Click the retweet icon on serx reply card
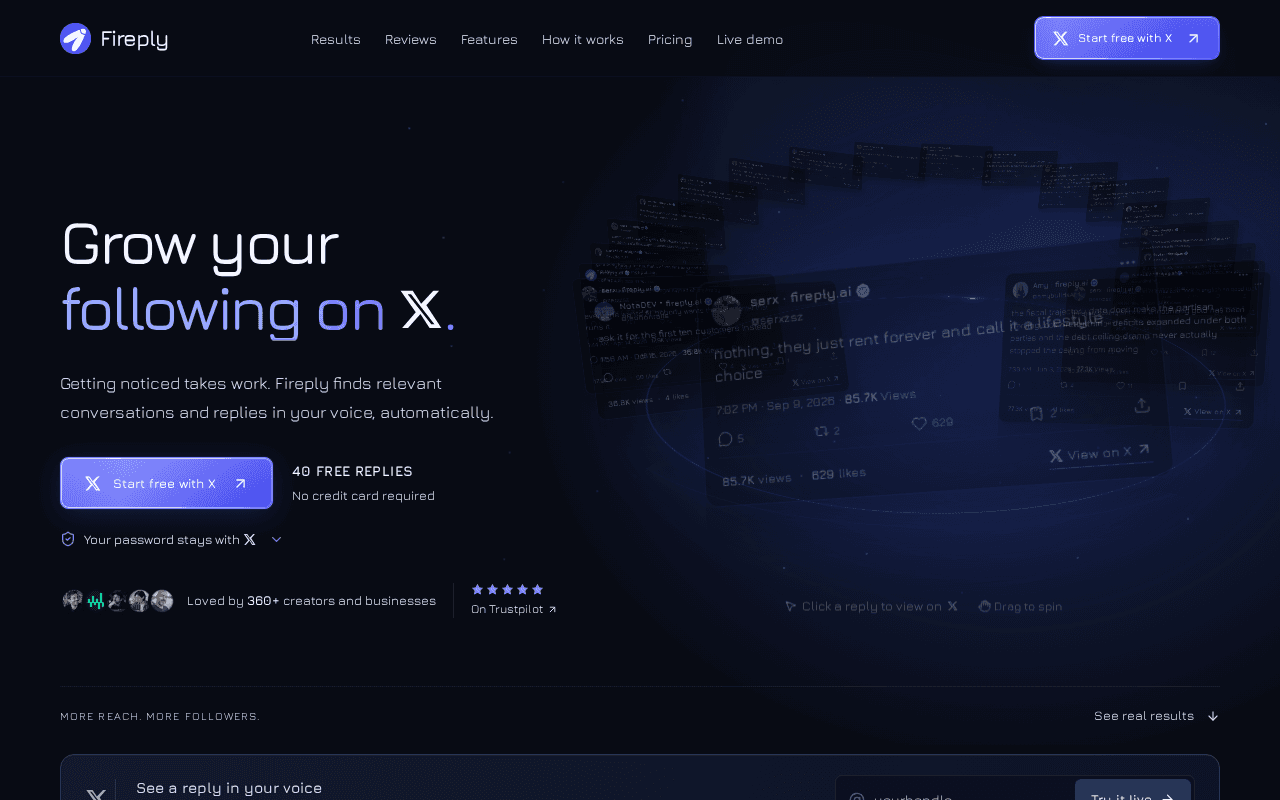This screenshot has width=1280, height=800. coord(822,431)
